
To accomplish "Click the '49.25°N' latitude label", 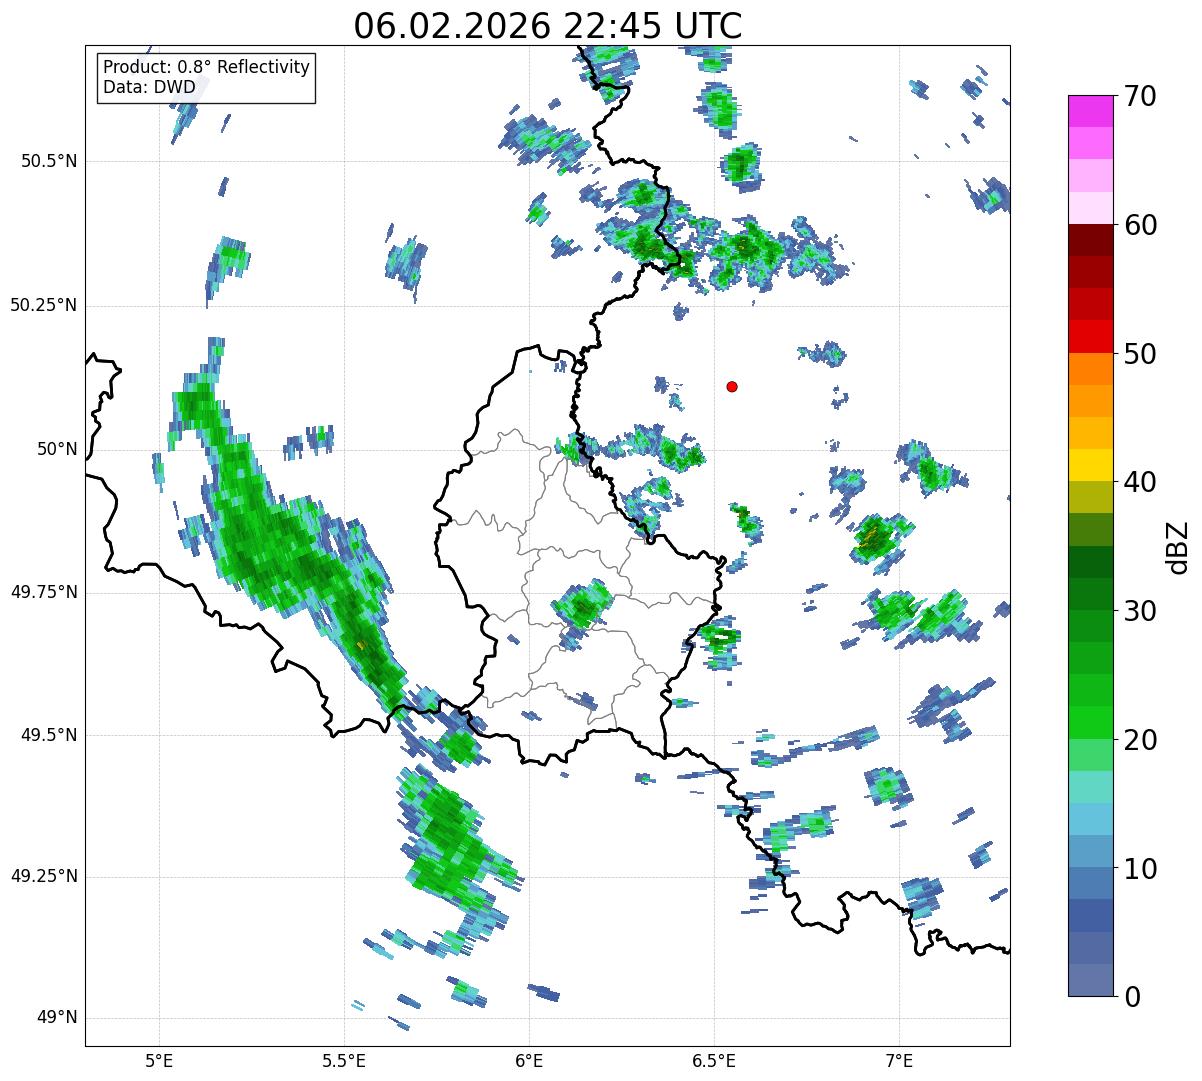I will click(44, 876).
